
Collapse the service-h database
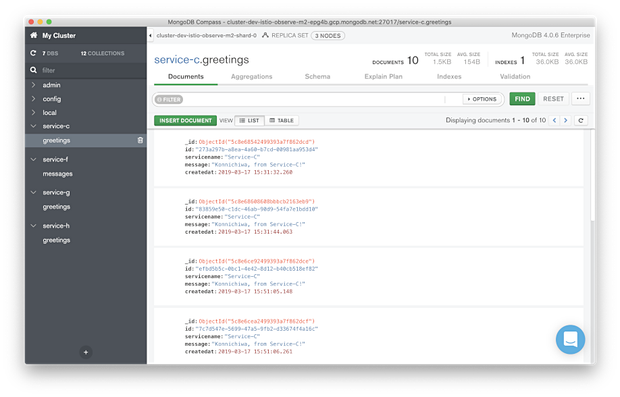(x=33, y=225)
